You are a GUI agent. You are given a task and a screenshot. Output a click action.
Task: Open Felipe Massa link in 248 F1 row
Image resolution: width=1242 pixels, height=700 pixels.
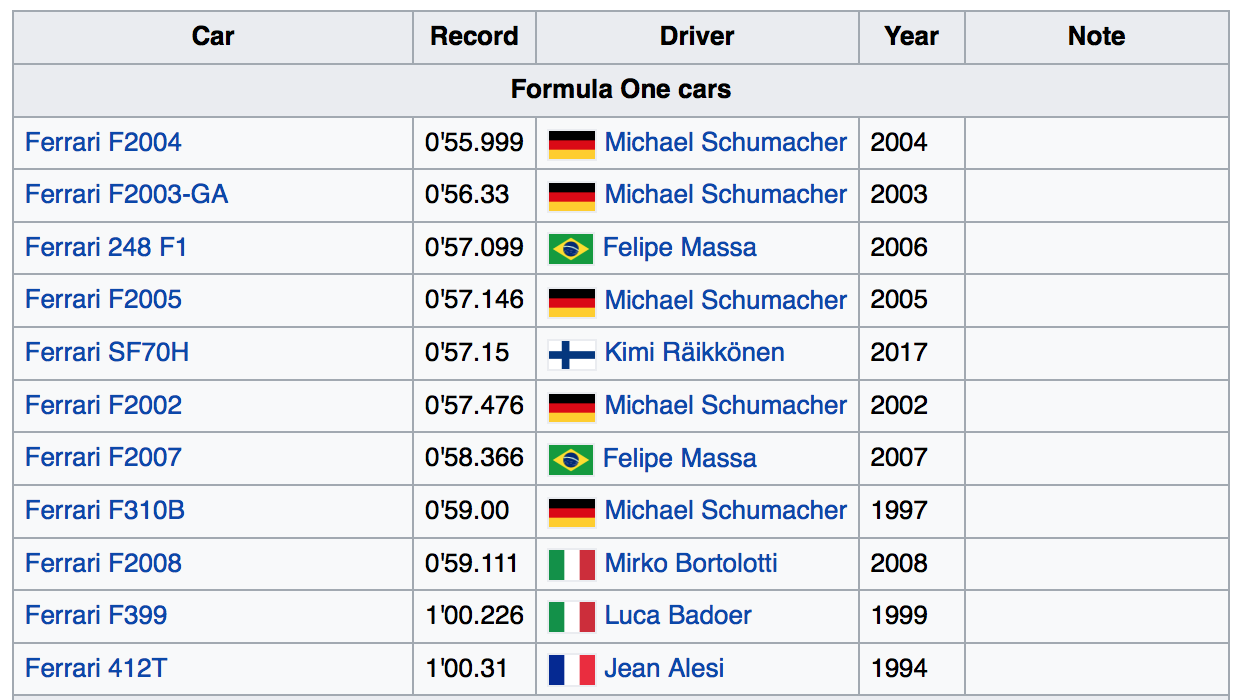680,247
